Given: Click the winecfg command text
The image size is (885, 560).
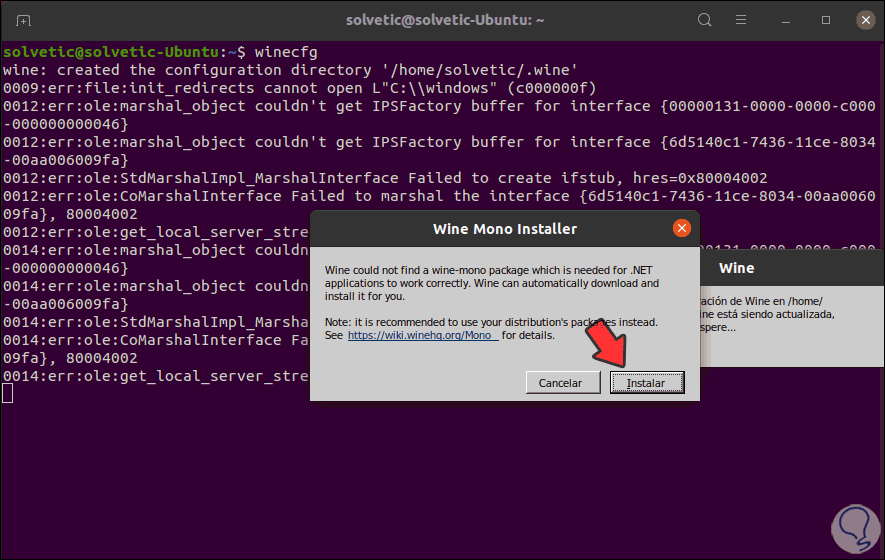Looking at the screenshot, I should point(286,52).
